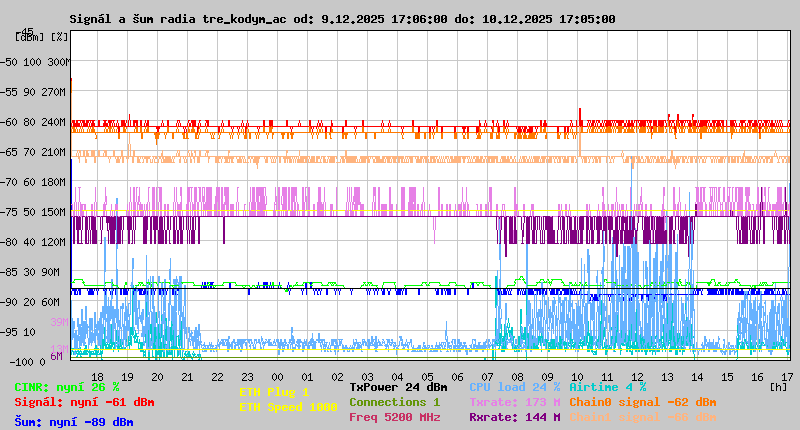Select the red Signál legend entry
The height and width of the screenshot is (430, 800).
coord(83,402)
